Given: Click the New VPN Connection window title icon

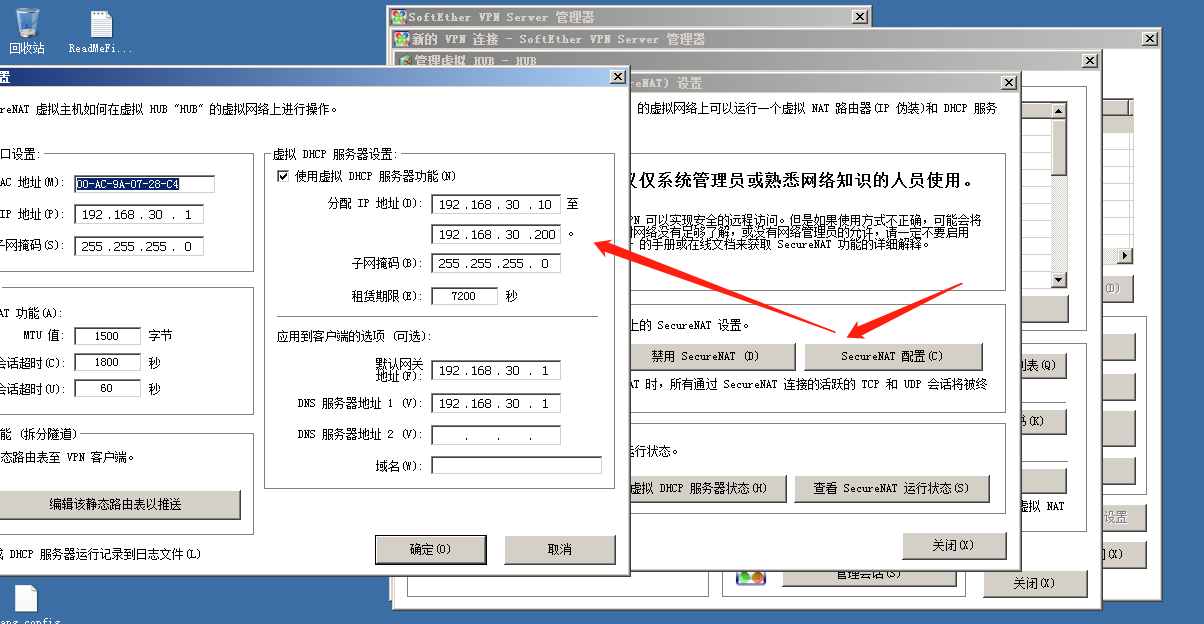Looking at the screenshot, I should click(x=402, y=39).
